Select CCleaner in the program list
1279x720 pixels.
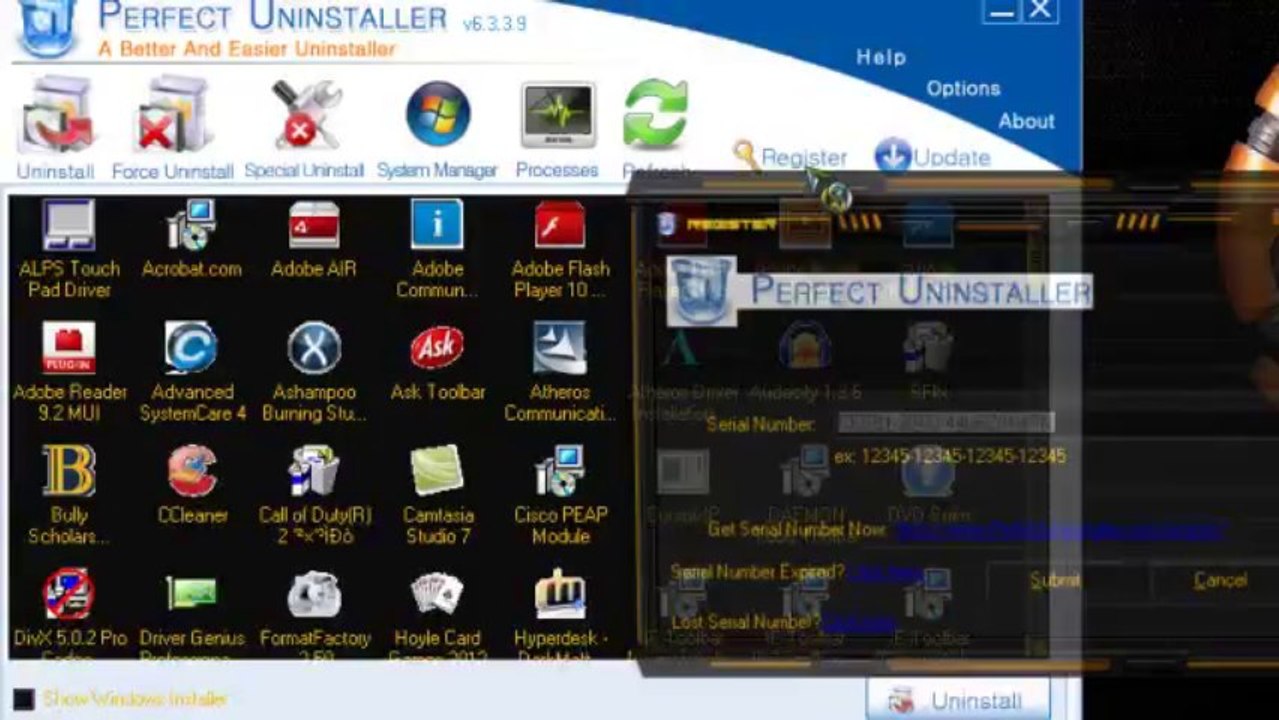(x=192, y=485)
